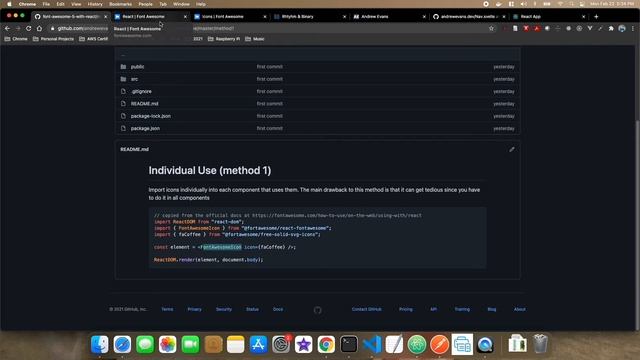This screenshot has height=360, width=640.
Task: Bookmark this page with the star icon
Action: (491, 28)
